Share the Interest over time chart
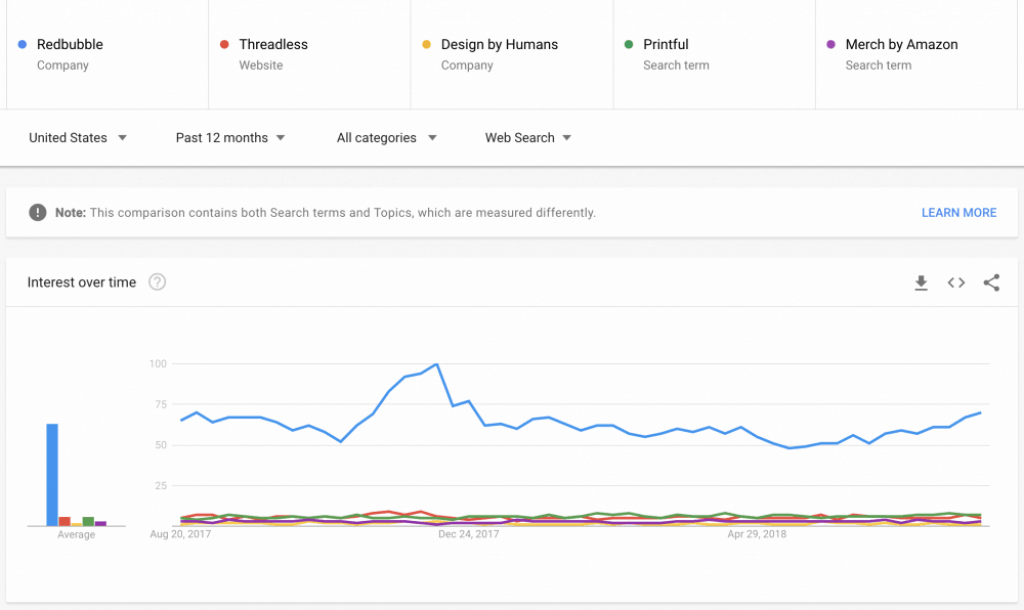The height and width of the screenshot is (610, 1024). point(991,283)
